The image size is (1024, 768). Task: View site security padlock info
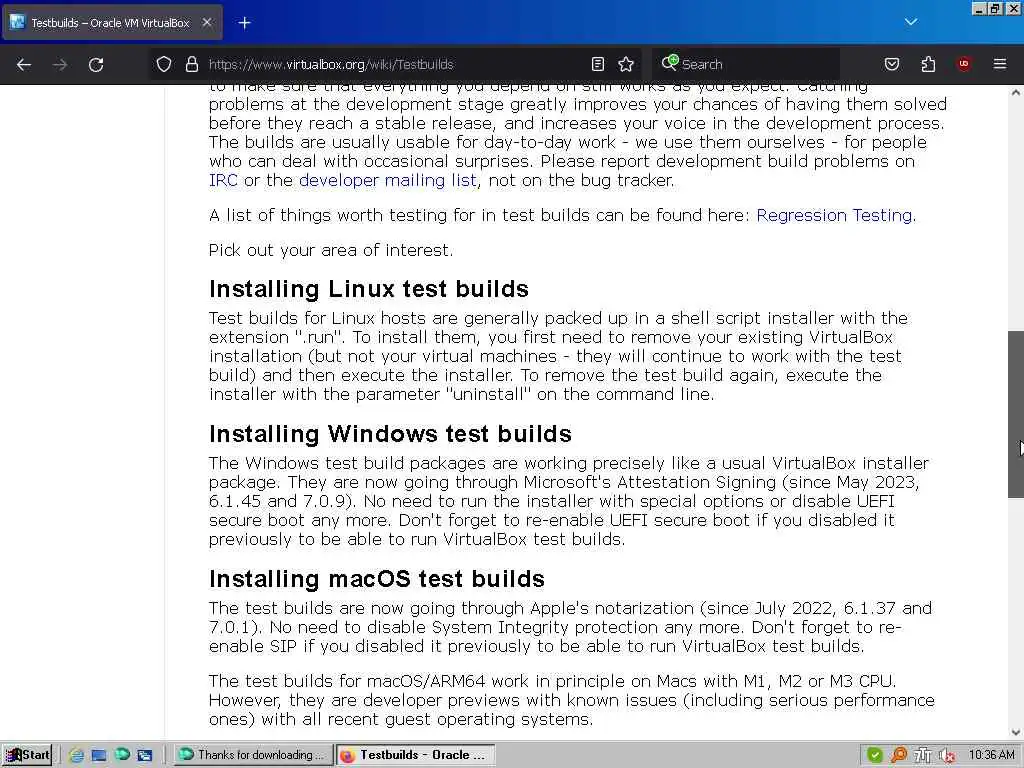191,64
